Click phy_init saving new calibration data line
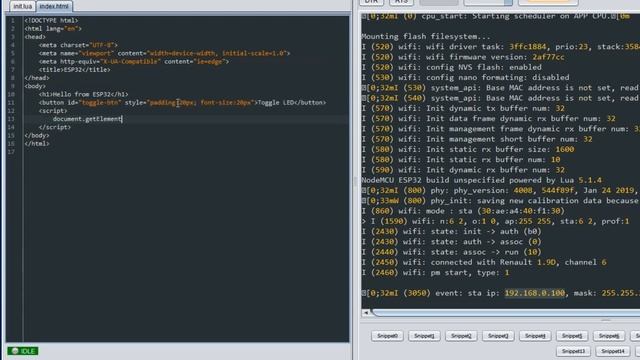 point(500,200)
